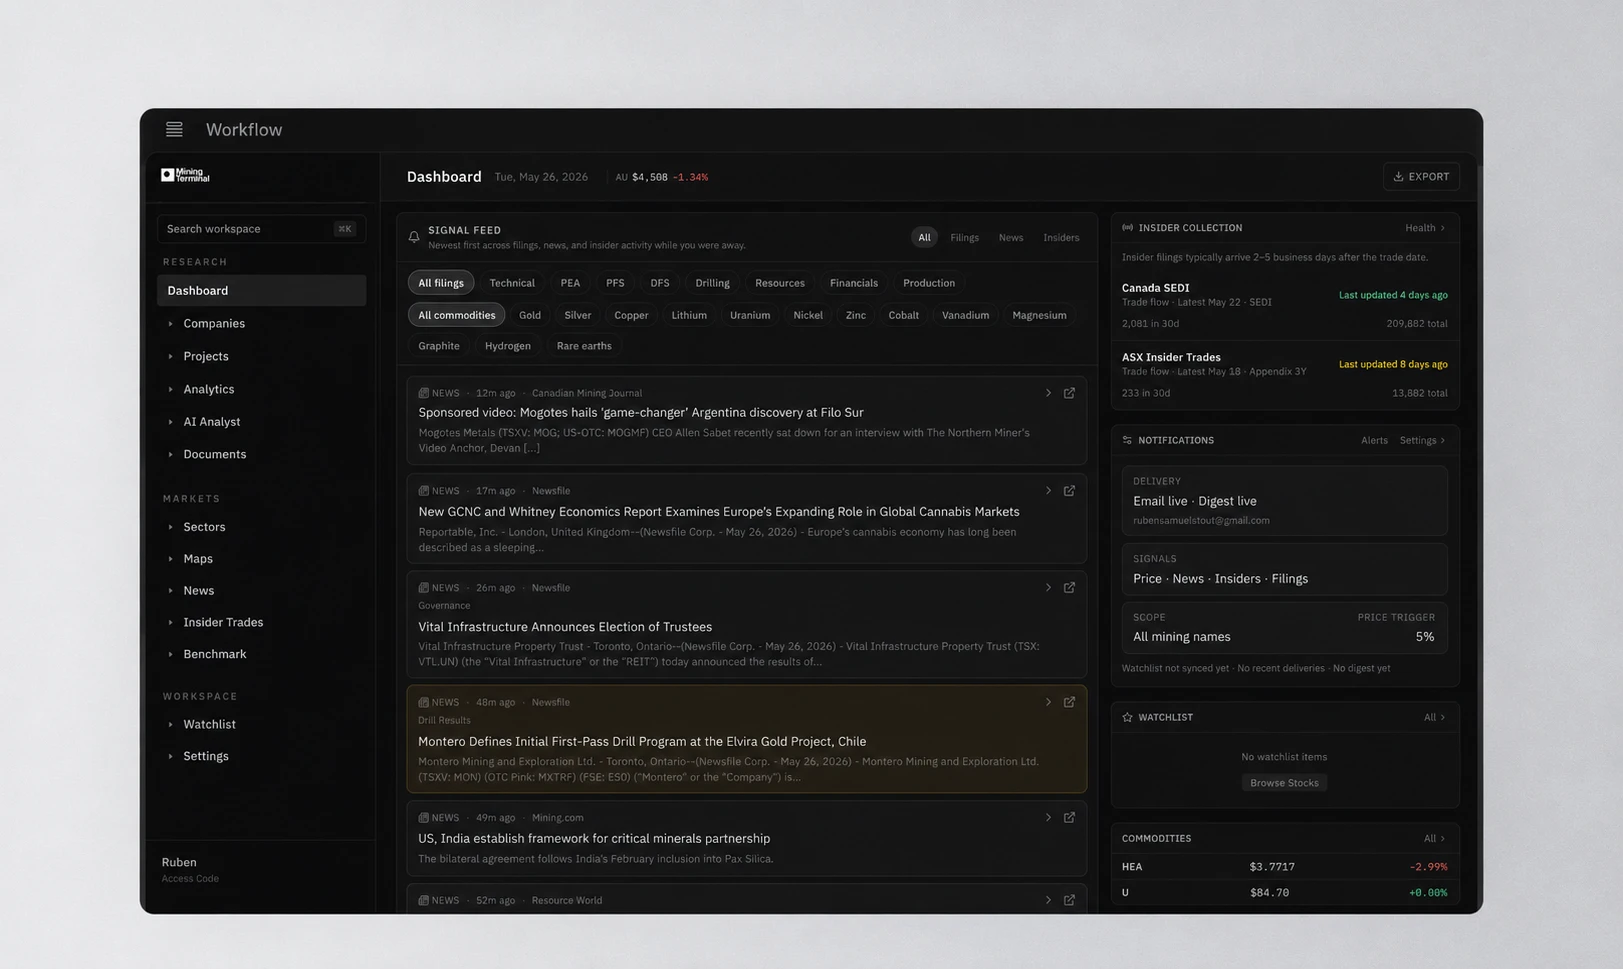Click Ruben user profile at bottom

(191, 869)
